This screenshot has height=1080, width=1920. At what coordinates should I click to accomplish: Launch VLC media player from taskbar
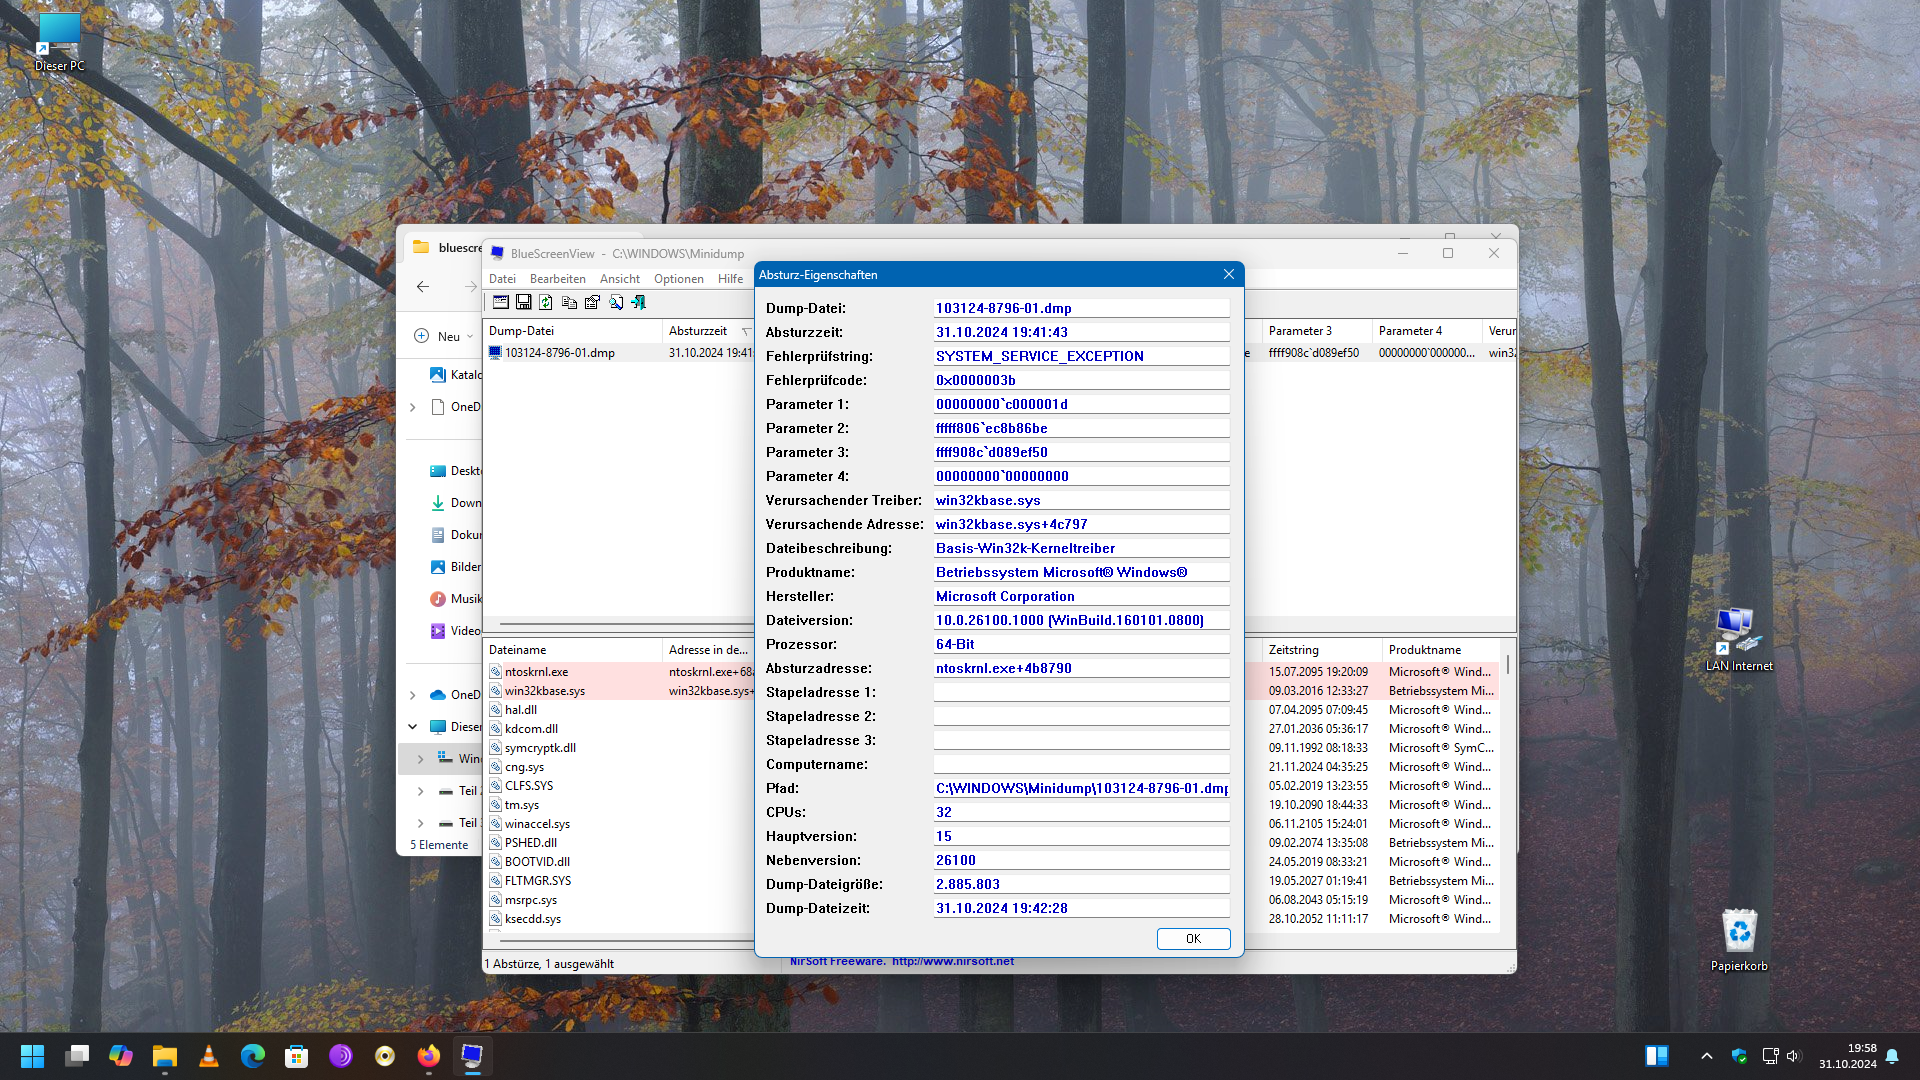click(209, 1056)
